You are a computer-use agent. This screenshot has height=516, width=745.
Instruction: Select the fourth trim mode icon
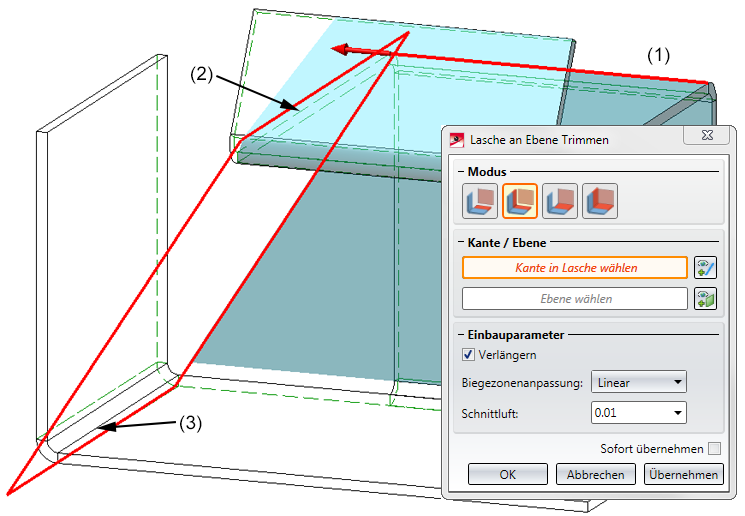pyautogui.click(x=600, y=201)
